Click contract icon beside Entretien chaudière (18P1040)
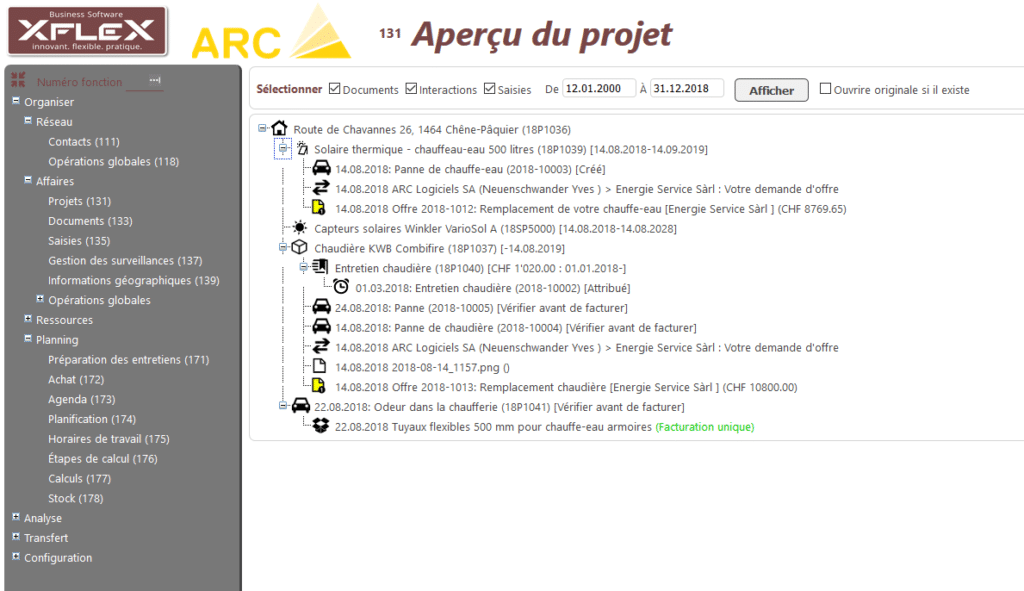 [320, 267]
